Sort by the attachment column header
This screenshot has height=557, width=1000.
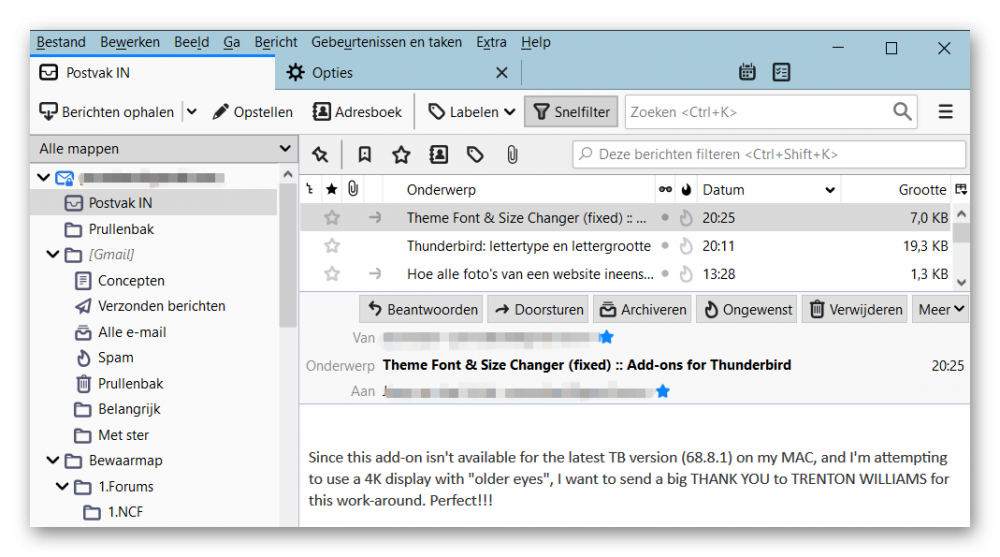coord(353,189)
